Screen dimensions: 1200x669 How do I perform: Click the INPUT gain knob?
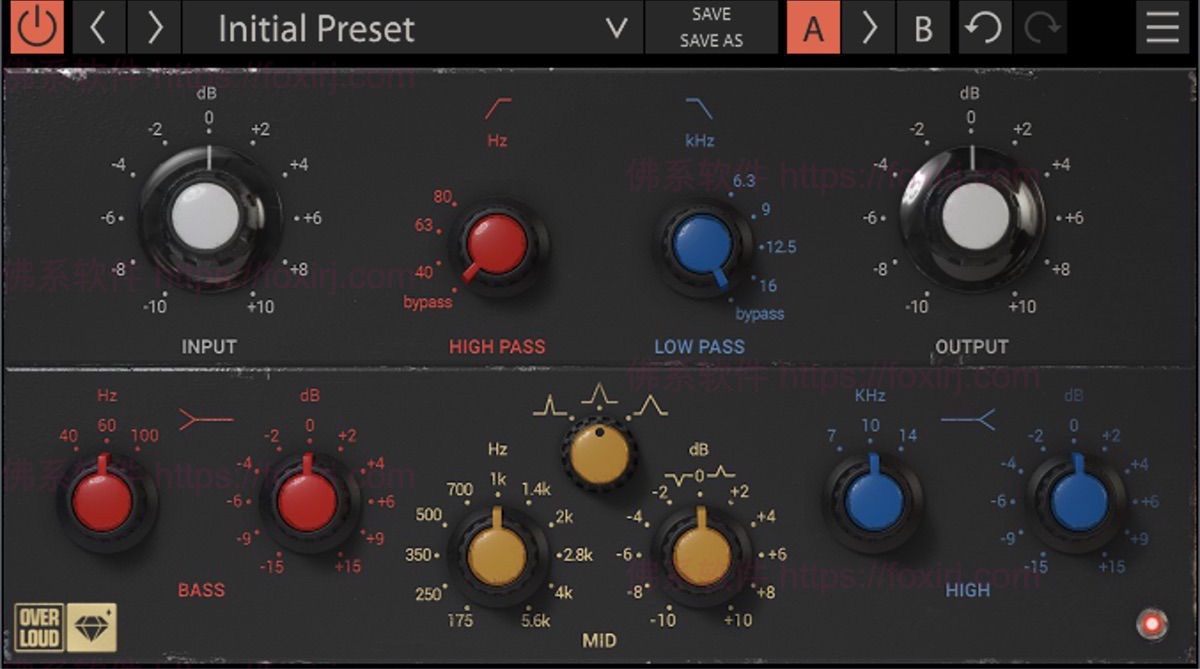205,218
